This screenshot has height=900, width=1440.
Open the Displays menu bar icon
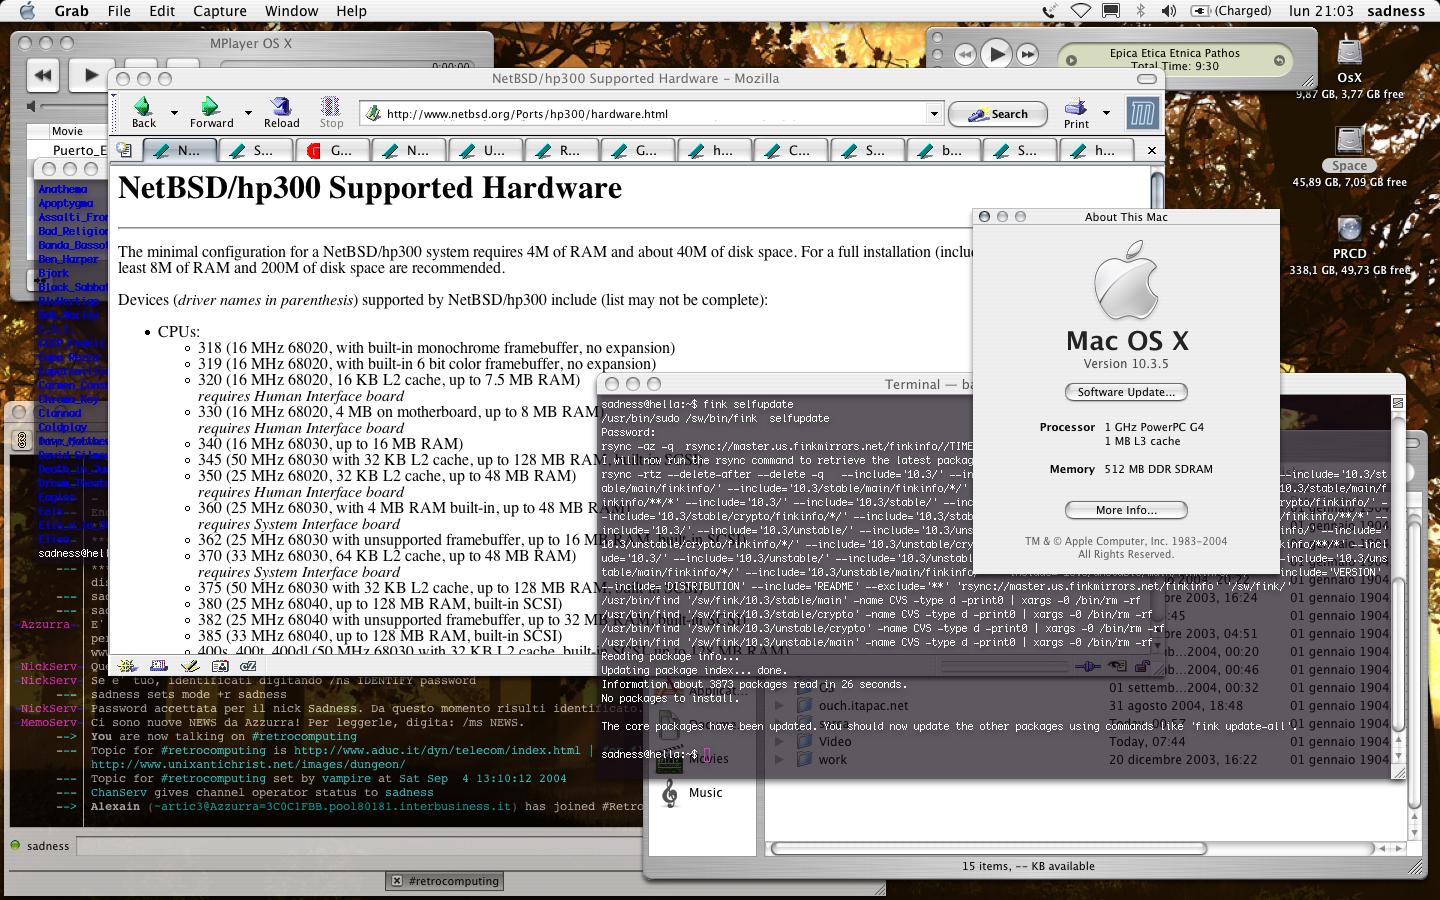point(1111,11)
